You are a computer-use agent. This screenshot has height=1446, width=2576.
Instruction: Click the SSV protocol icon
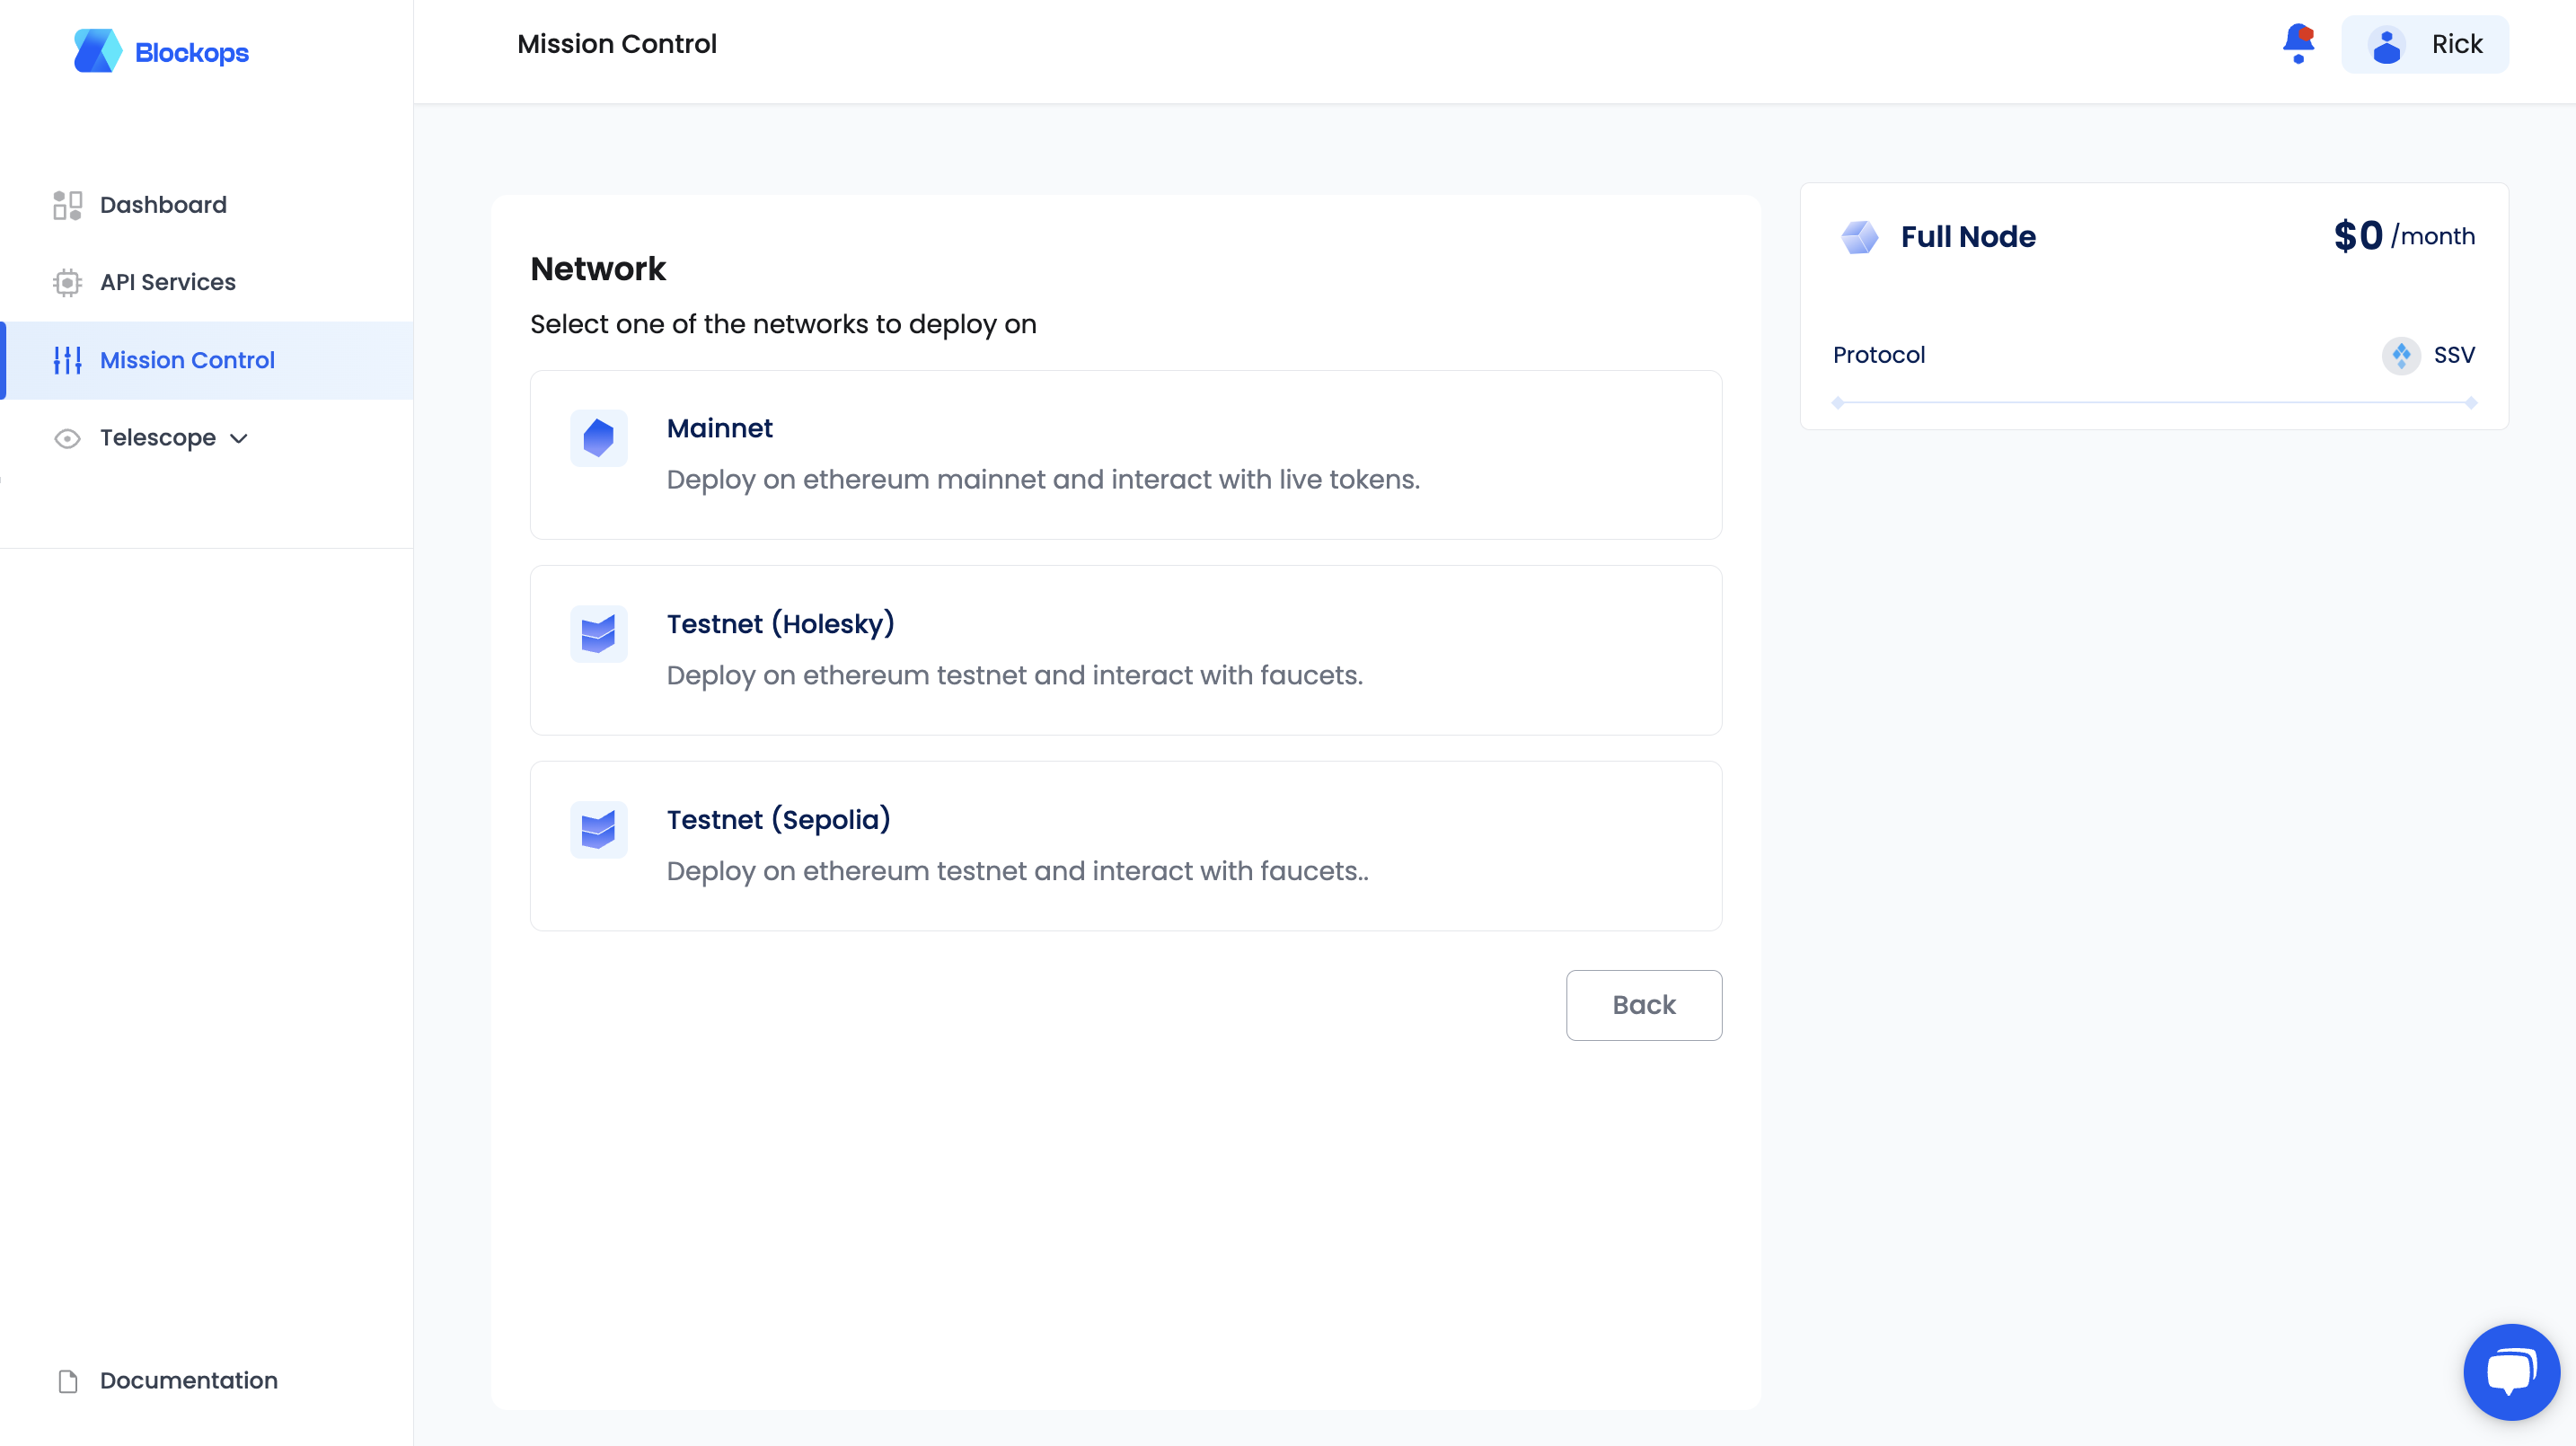(2401, 355)
